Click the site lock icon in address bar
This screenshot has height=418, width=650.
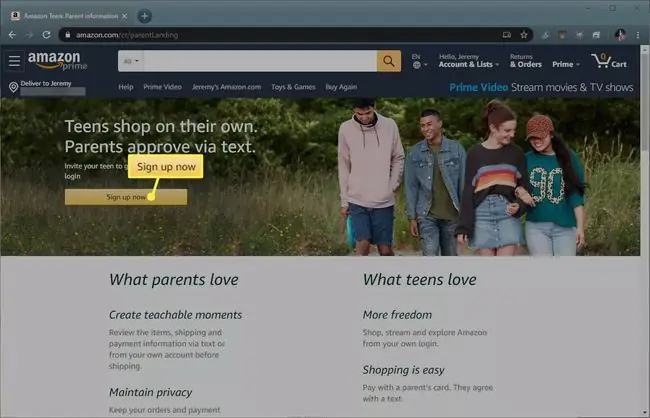tap(68, 35)
